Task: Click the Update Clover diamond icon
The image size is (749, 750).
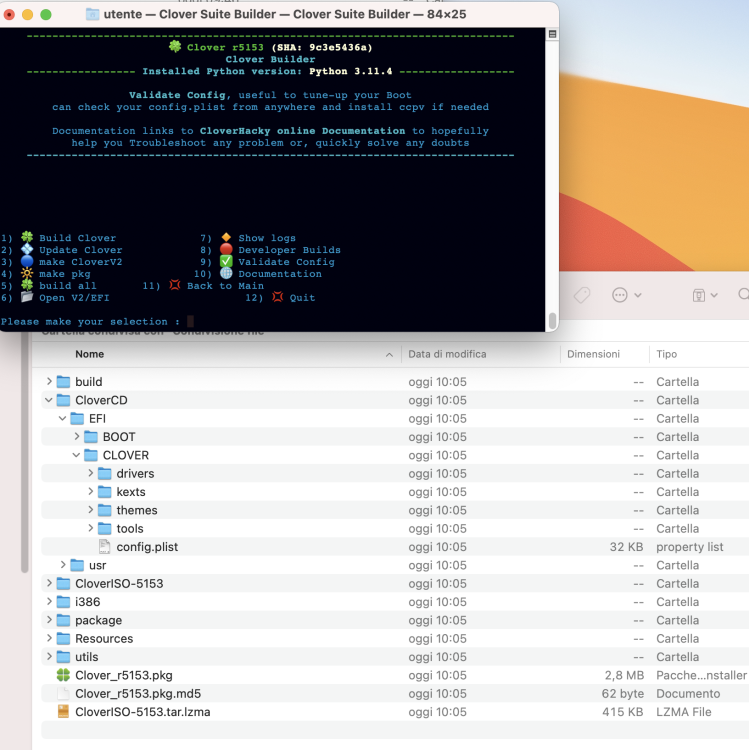Action: point(27,249)
